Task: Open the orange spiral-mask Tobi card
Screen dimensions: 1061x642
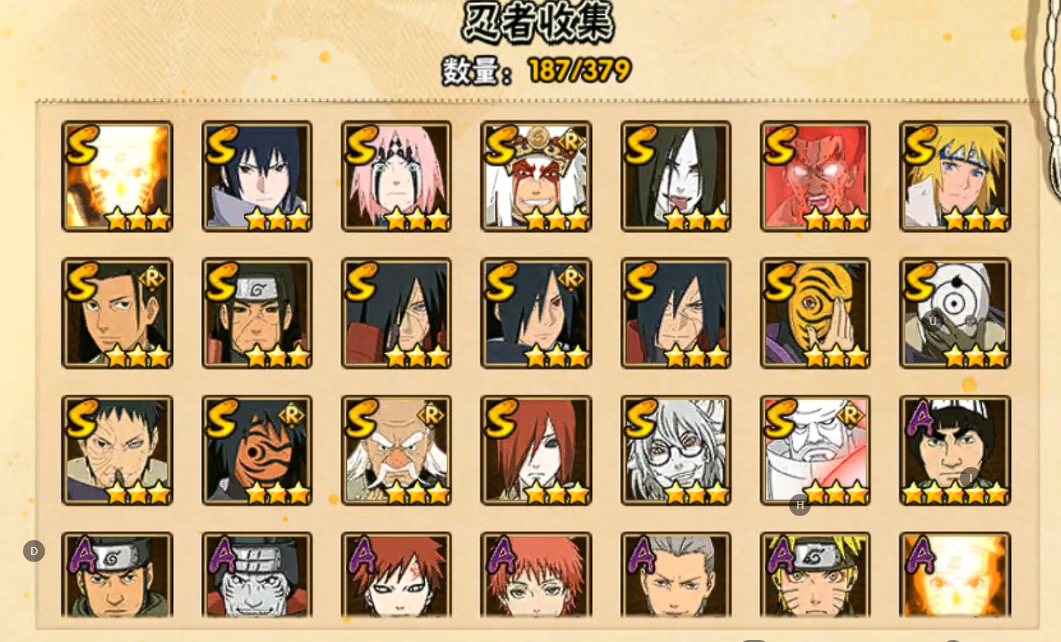Action: click(x=256, y=451)
